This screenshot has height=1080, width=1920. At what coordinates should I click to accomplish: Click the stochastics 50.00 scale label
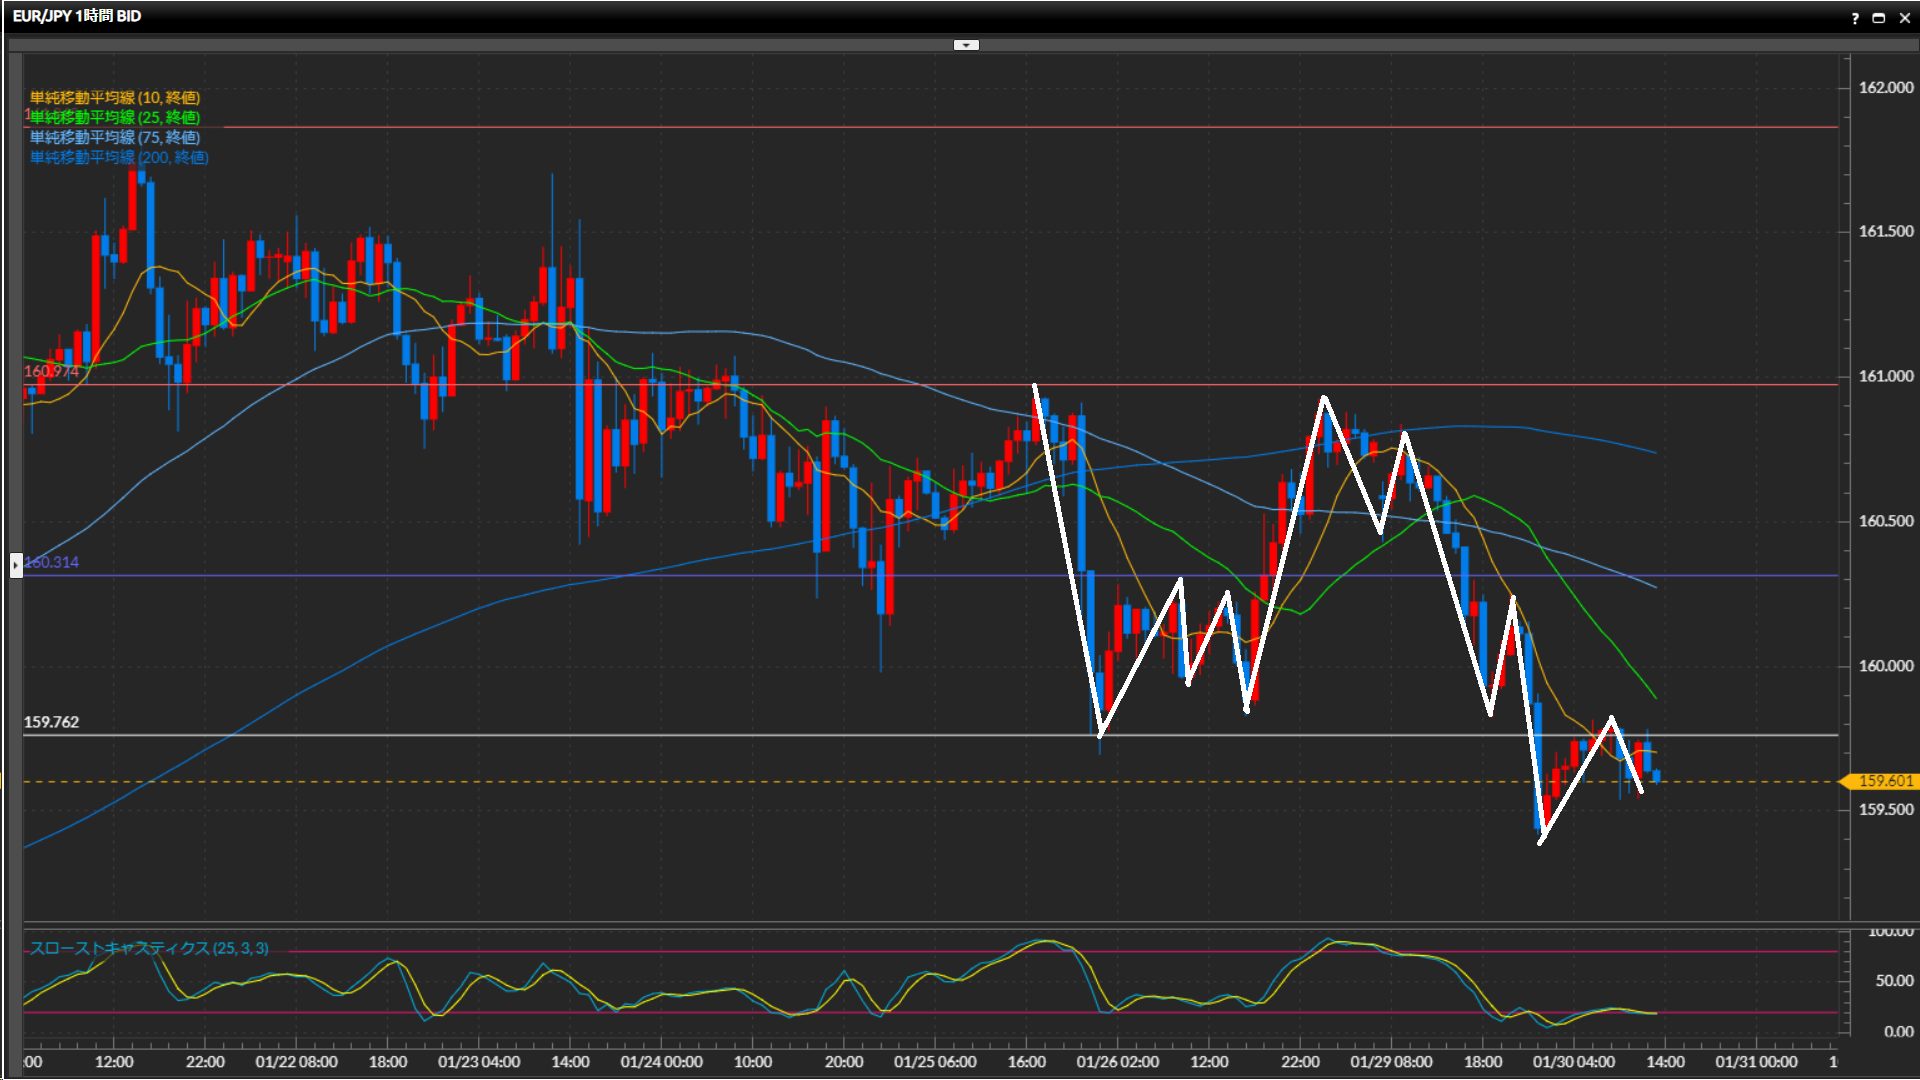(1894, 981)
